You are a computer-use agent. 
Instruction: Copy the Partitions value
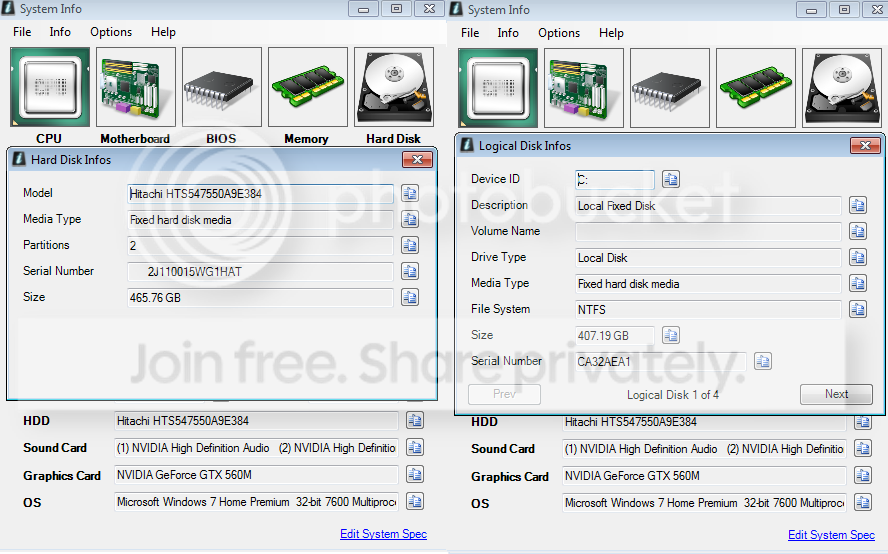(410, 245)
